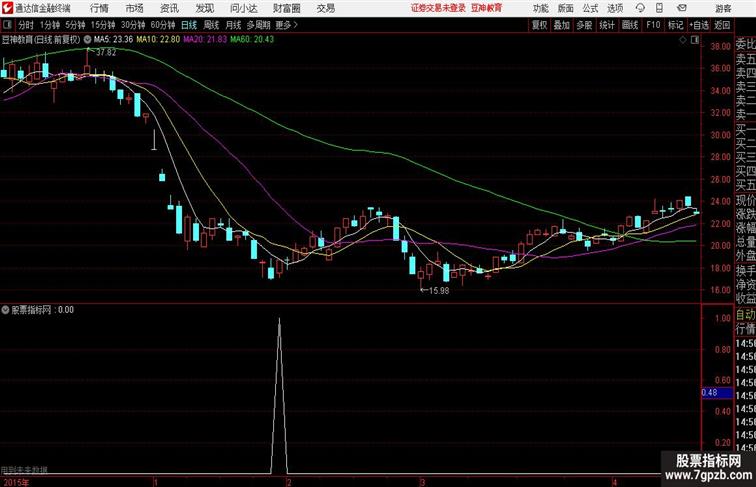Open the 市场 menu
This screenshot has width=756, height=487.
(135, 8)
